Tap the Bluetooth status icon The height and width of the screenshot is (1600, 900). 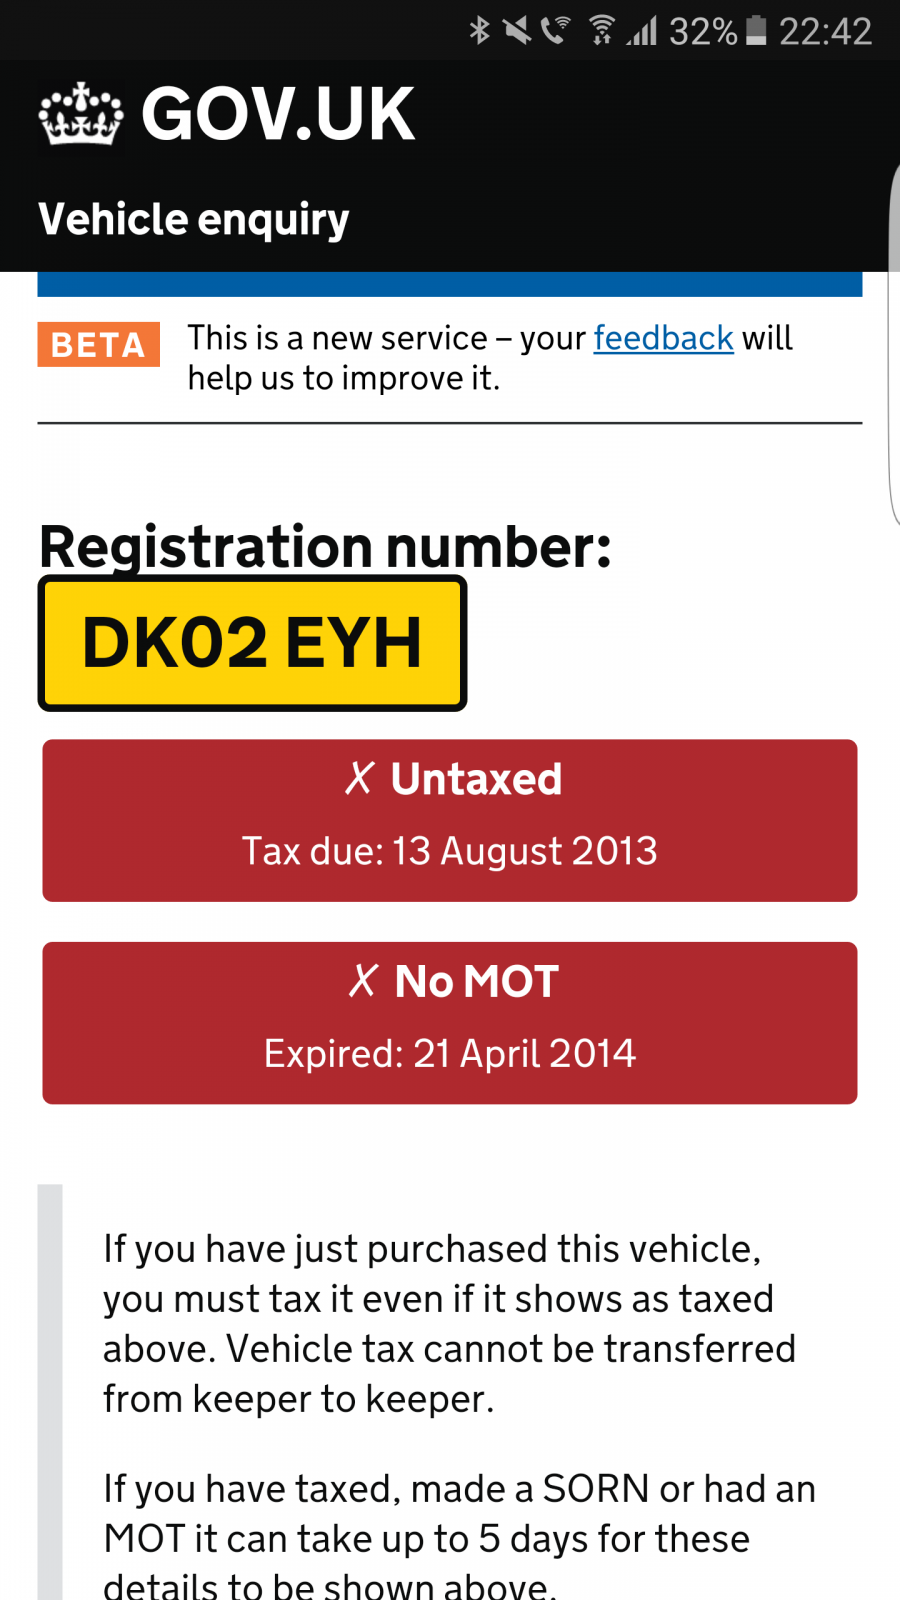(480, 31)
